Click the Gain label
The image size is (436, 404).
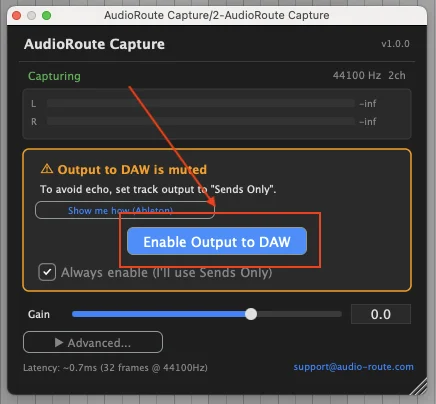(39, 314)
